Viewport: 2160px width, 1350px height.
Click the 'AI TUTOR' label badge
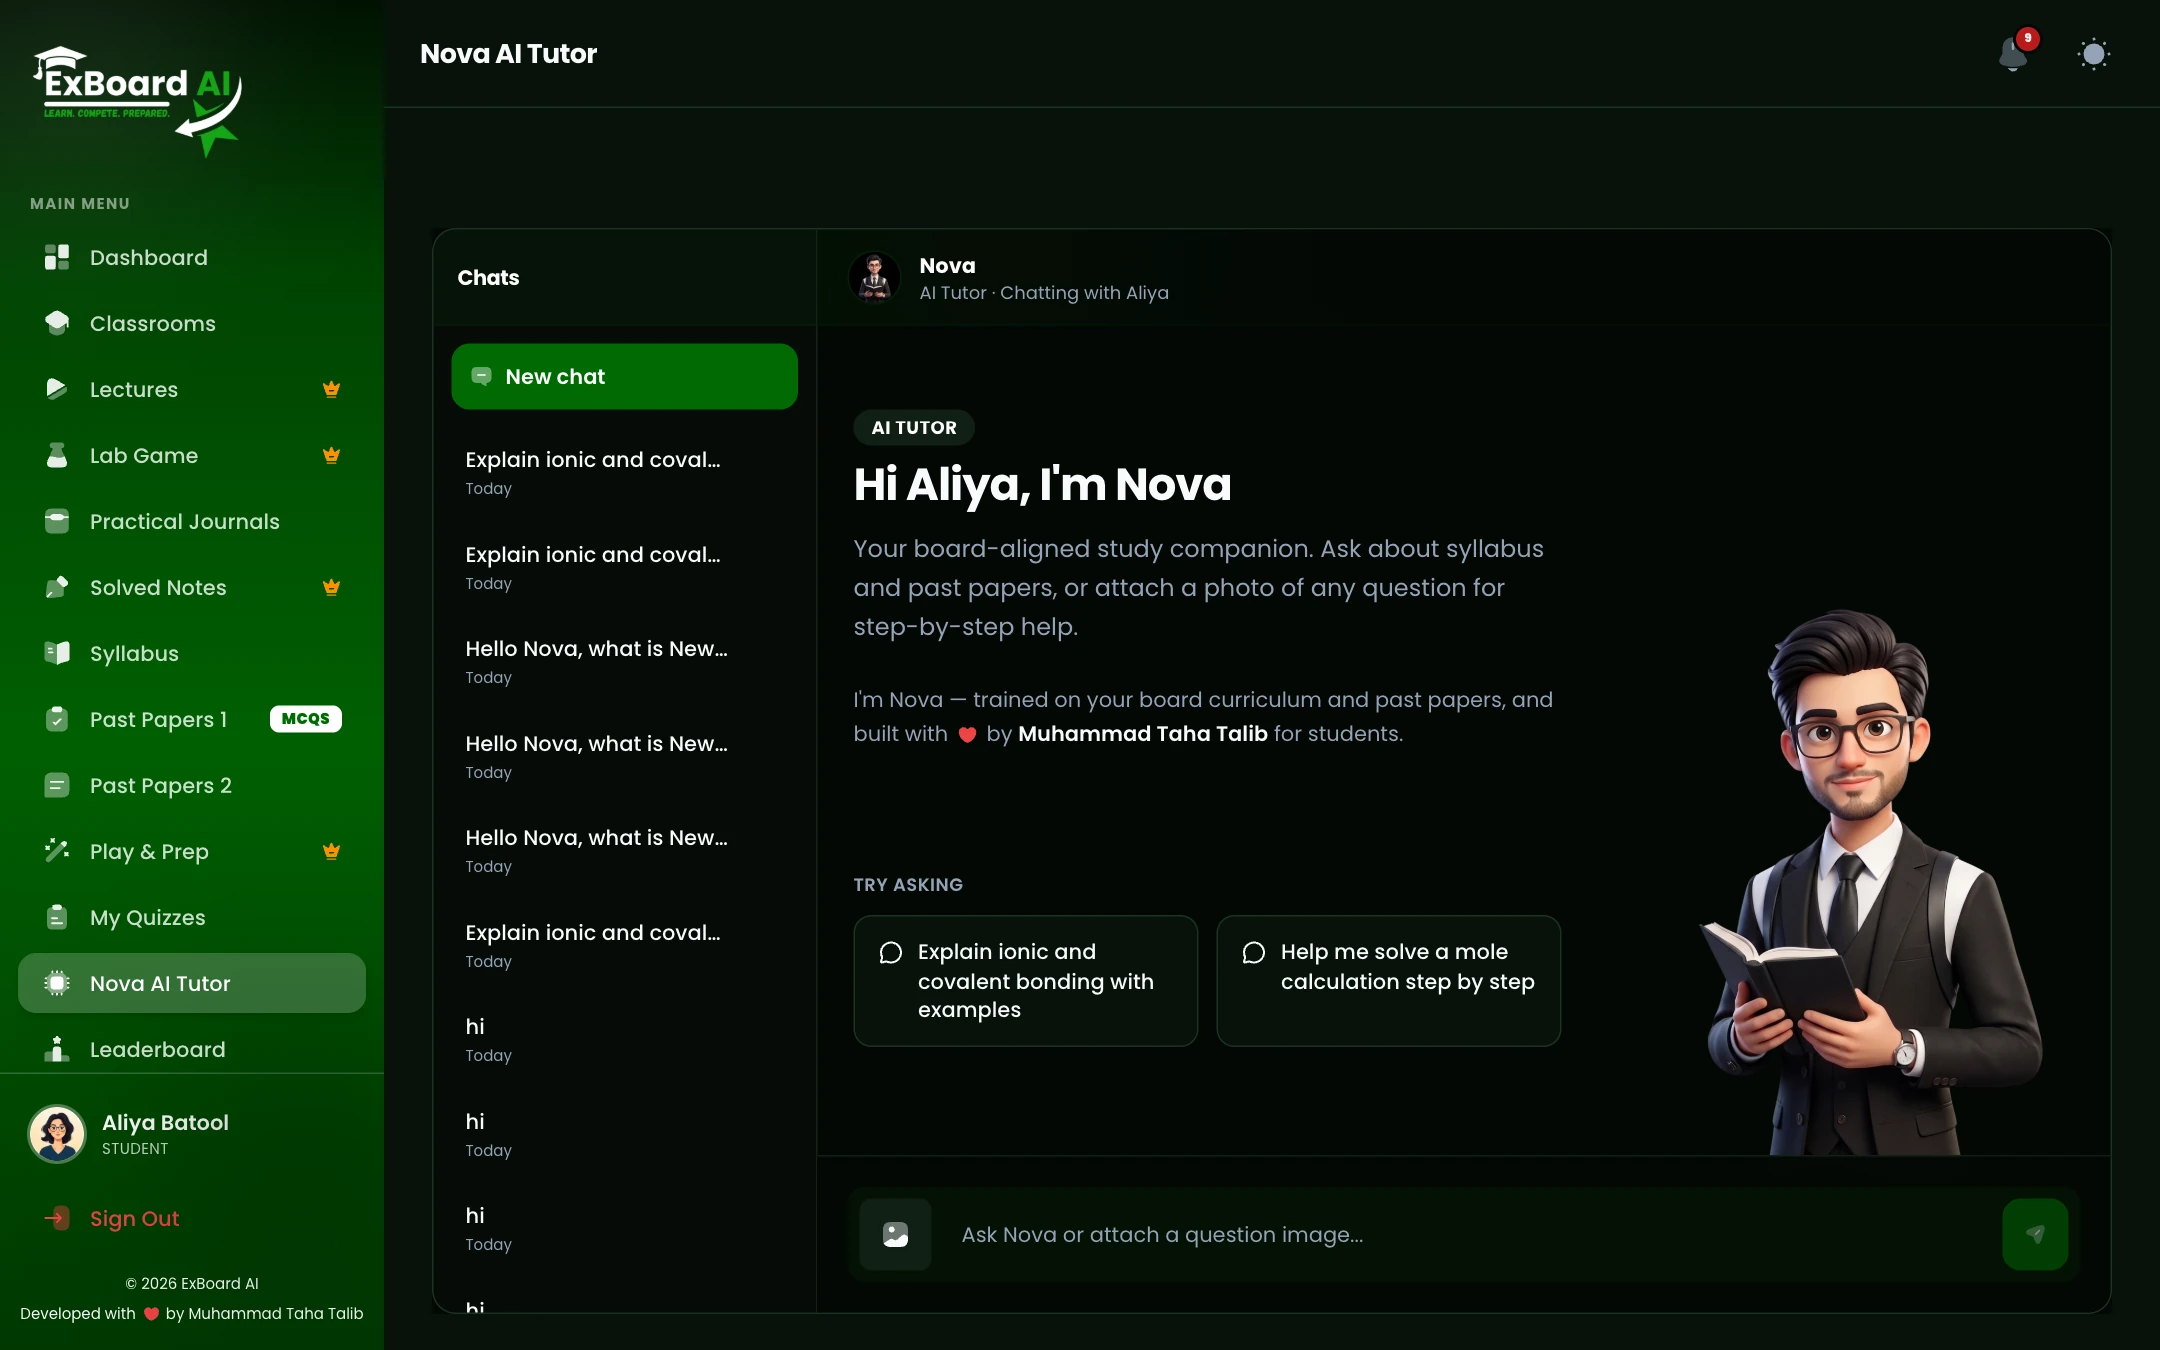914,427
